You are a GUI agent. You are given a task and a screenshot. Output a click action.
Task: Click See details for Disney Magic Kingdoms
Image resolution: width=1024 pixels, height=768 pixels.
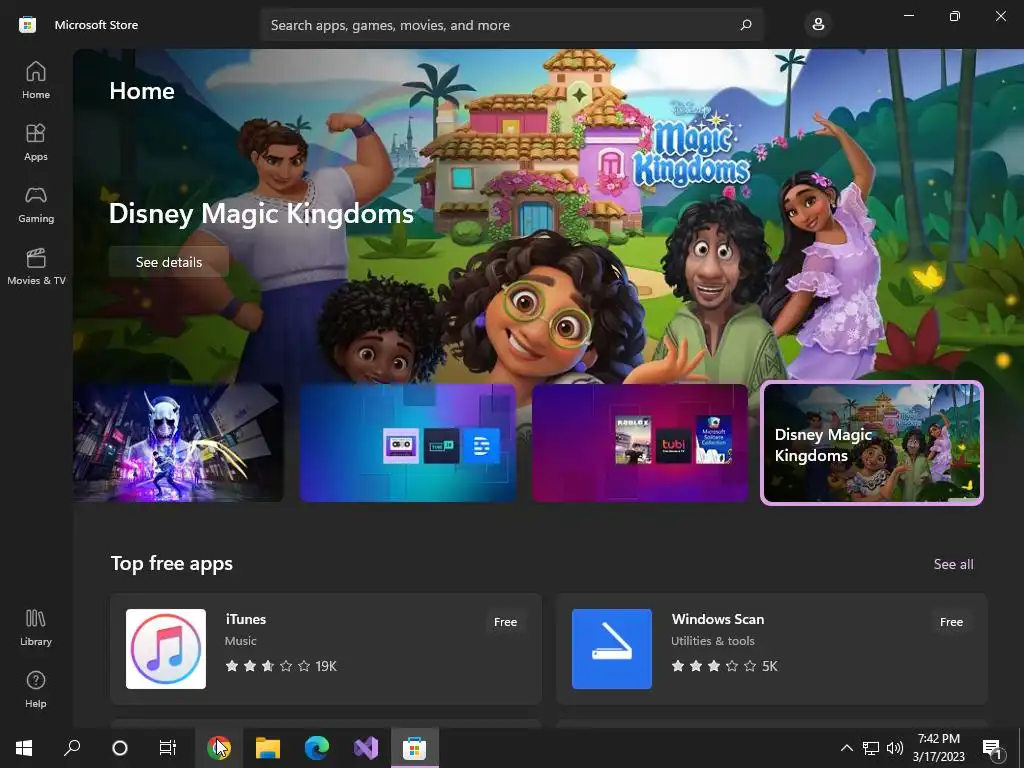click(x=168, y=262)
